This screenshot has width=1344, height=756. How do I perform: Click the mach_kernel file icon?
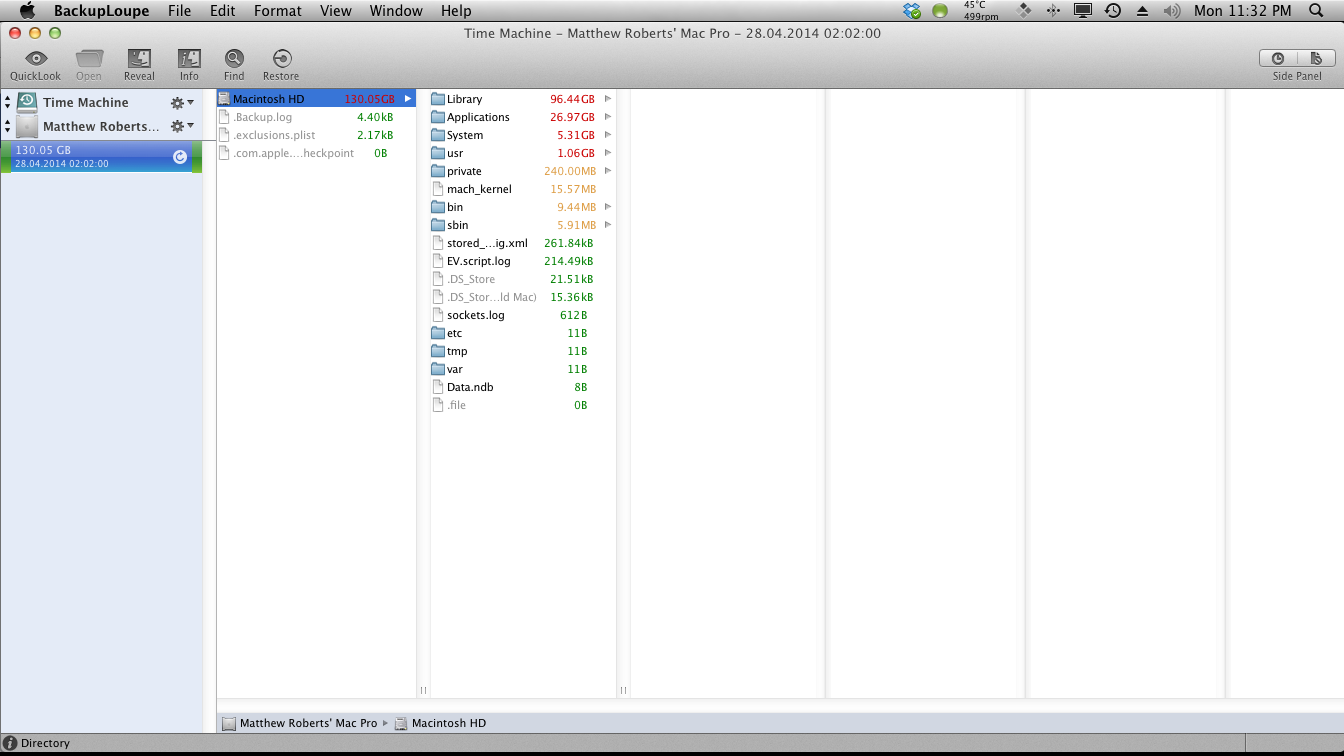(438, 189)
